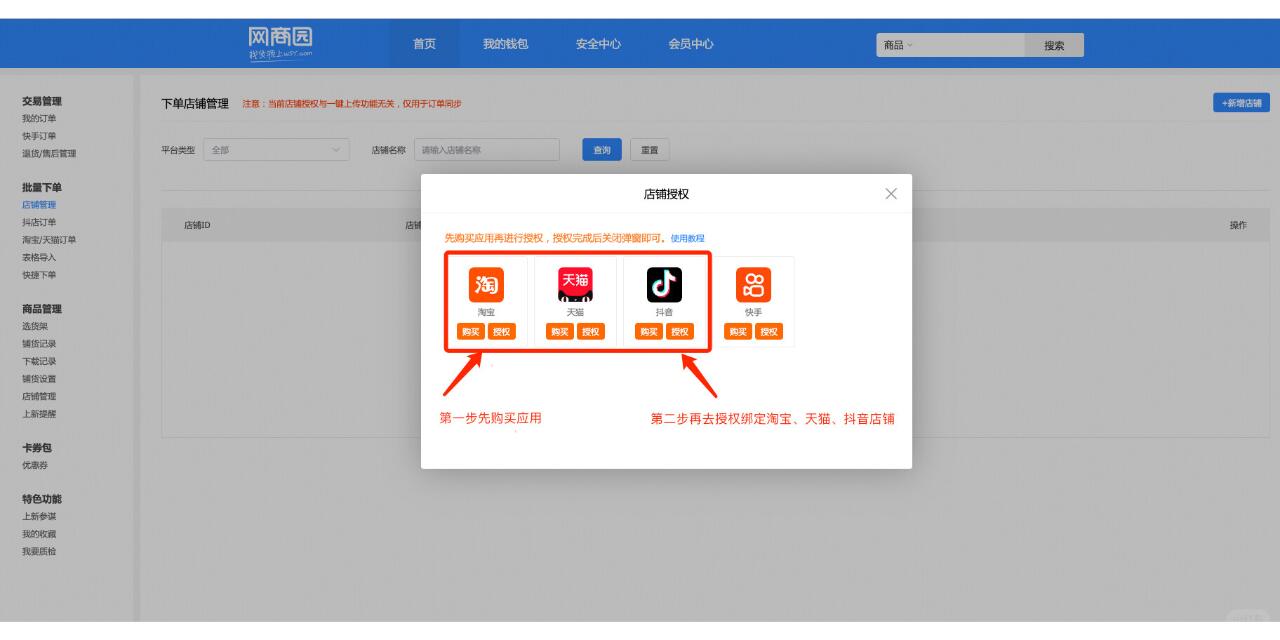Select 店铺管理 under 批量下单
The width and height of the screenshot is (1280, 640).
tap(39, 205)
